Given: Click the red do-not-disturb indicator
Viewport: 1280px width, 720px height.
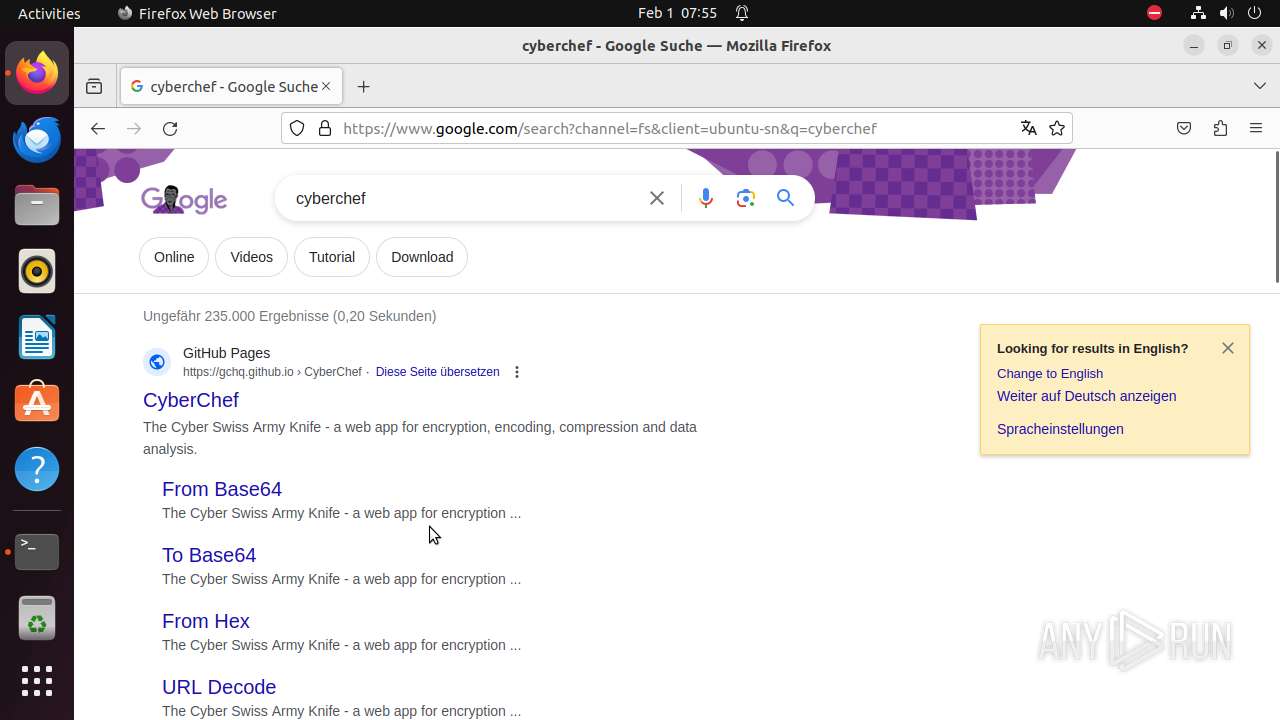Looking at the screenshot, I should (x=1154, y=13).
